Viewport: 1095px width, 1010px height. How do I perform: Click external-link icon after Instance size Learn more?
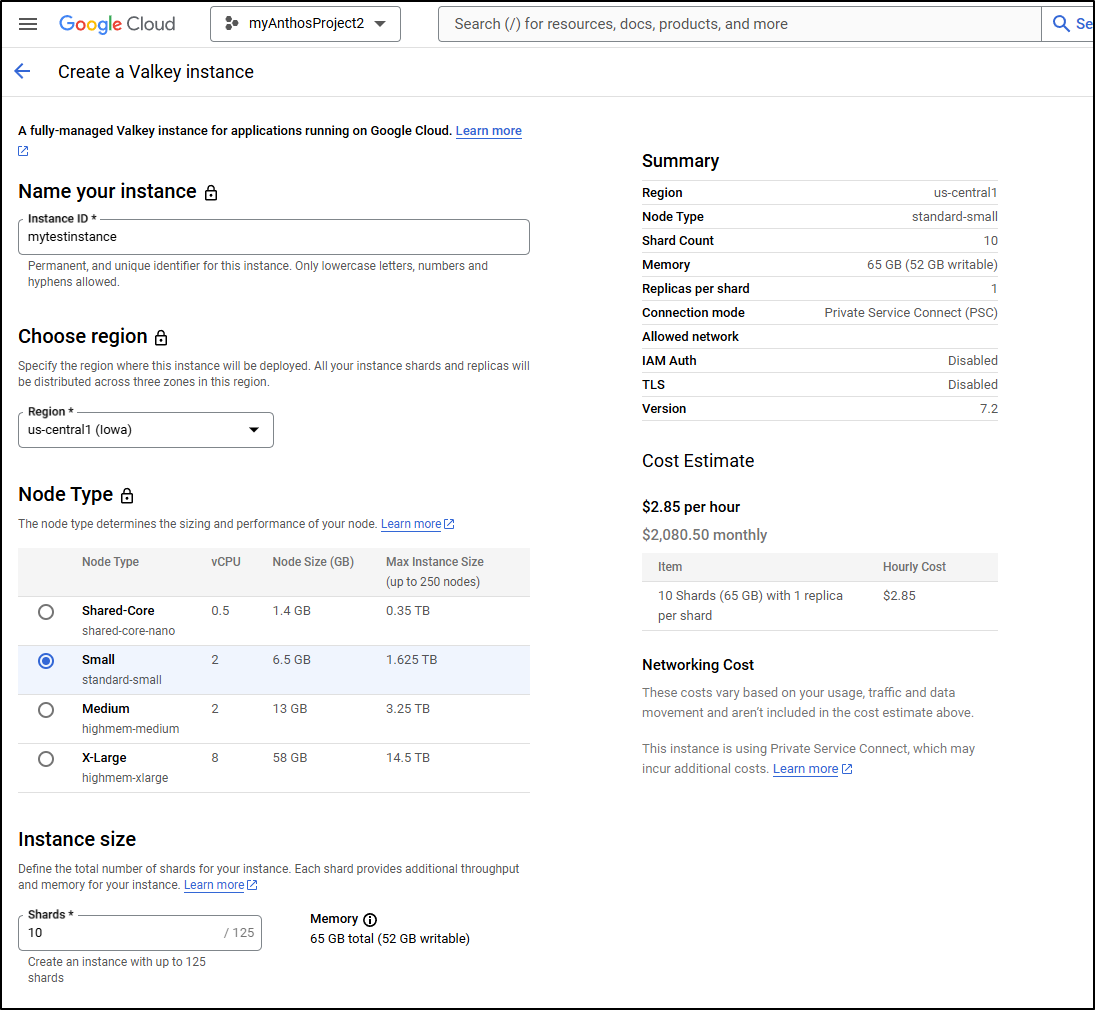tap(252, 885)
